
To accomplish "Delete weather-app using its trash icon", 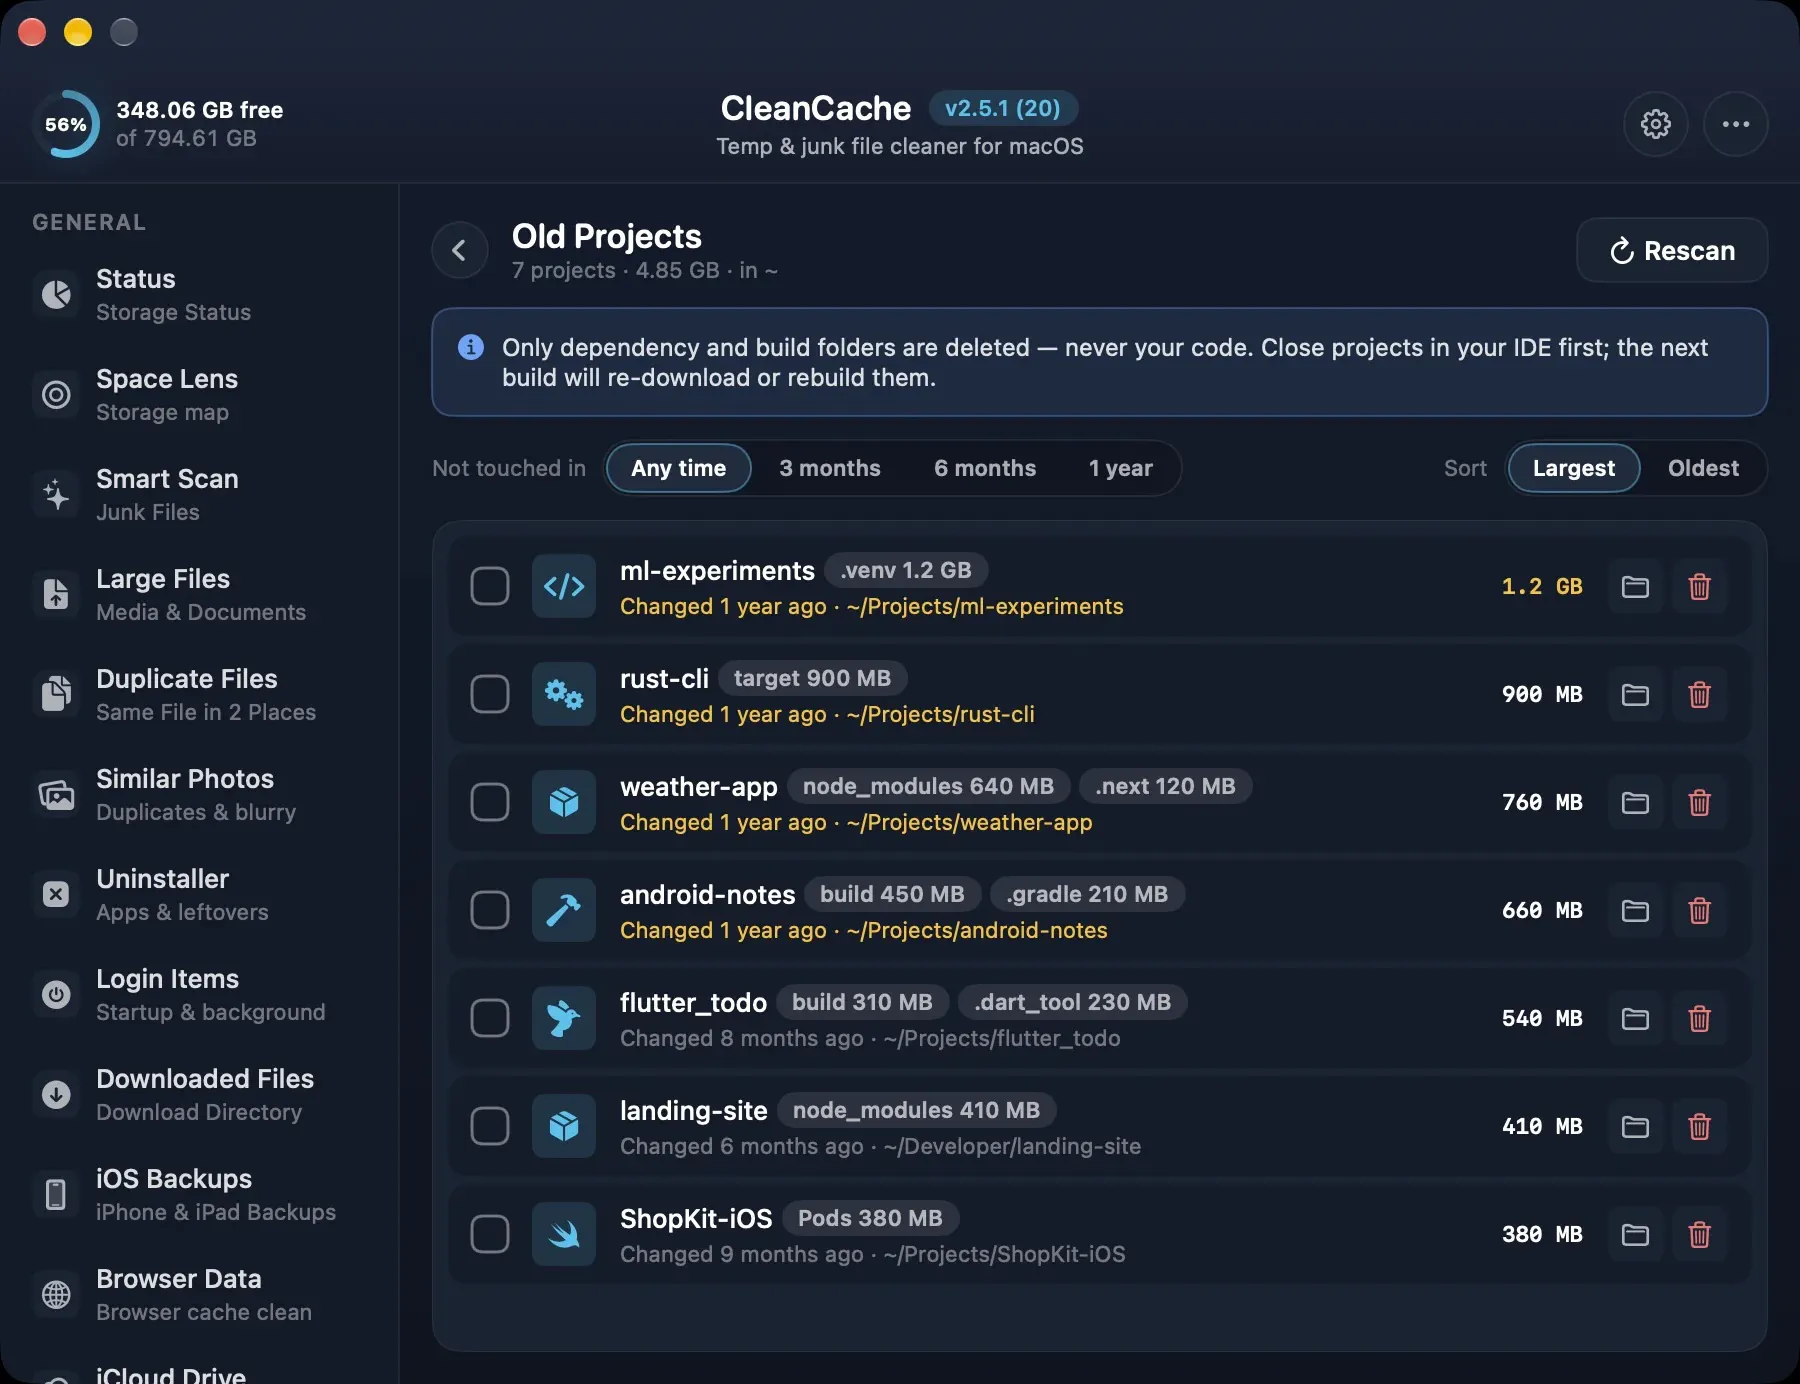I will point(1699,802).
